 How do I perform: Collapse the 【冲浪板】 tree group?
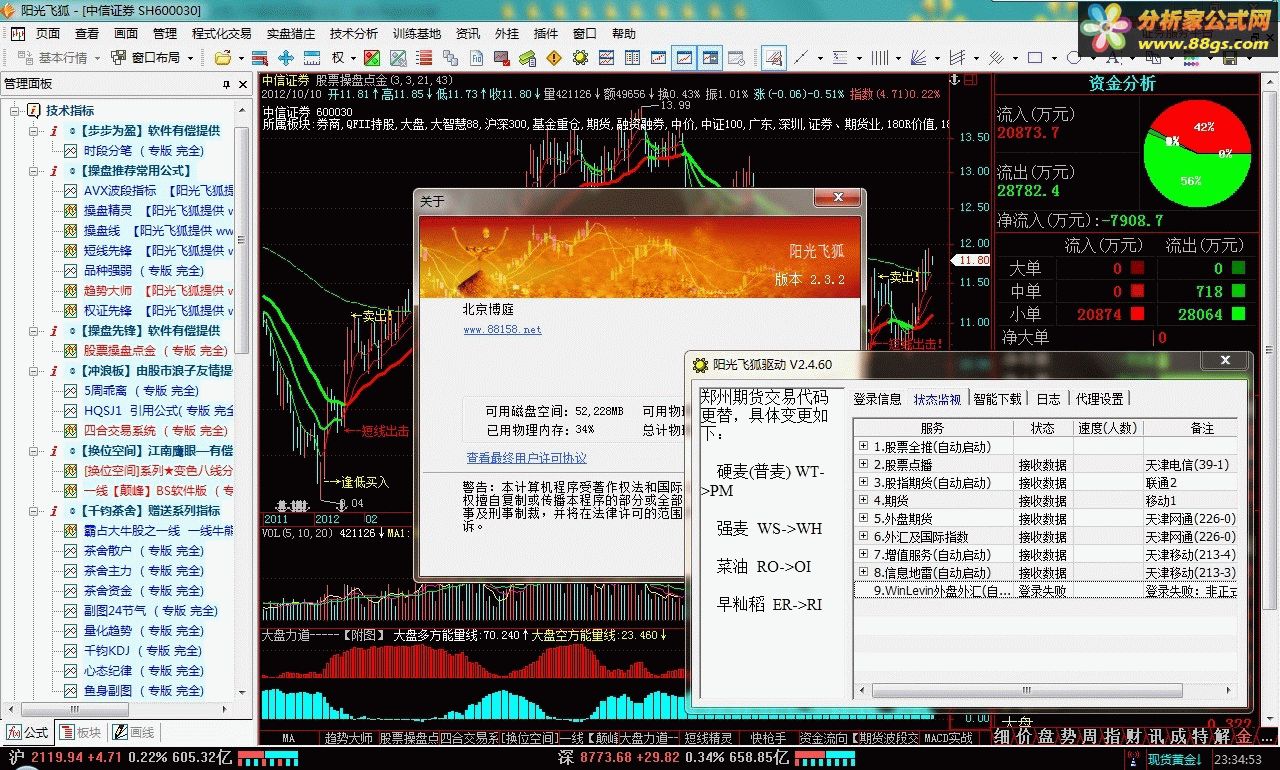click(x=34, y=371)
